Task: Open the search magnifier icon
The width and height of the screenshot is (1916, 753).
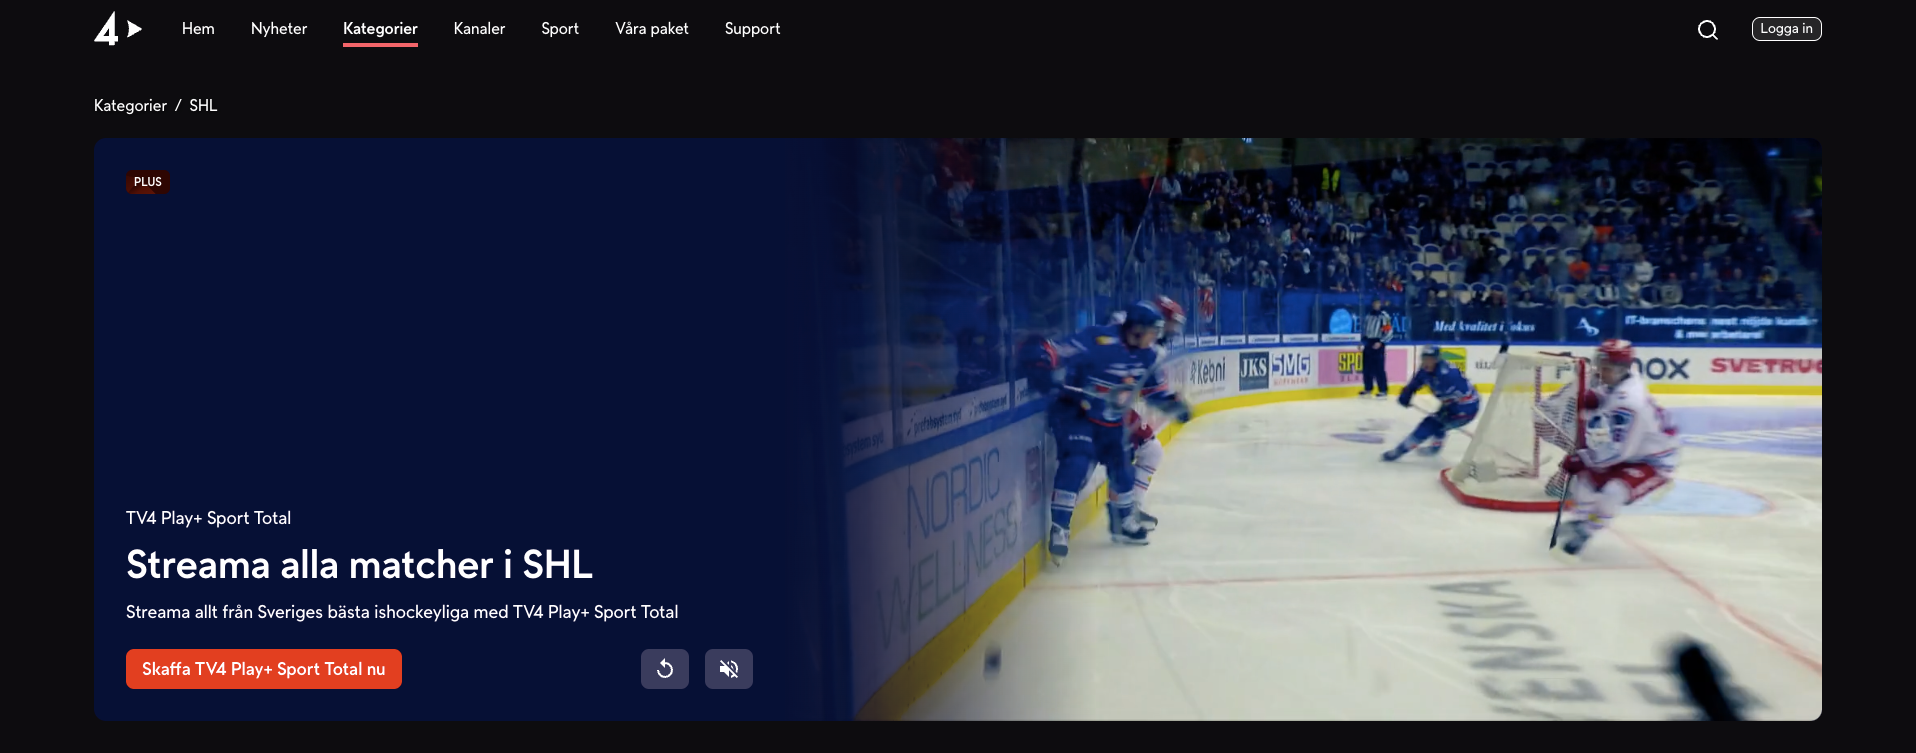Action: 1708,30
